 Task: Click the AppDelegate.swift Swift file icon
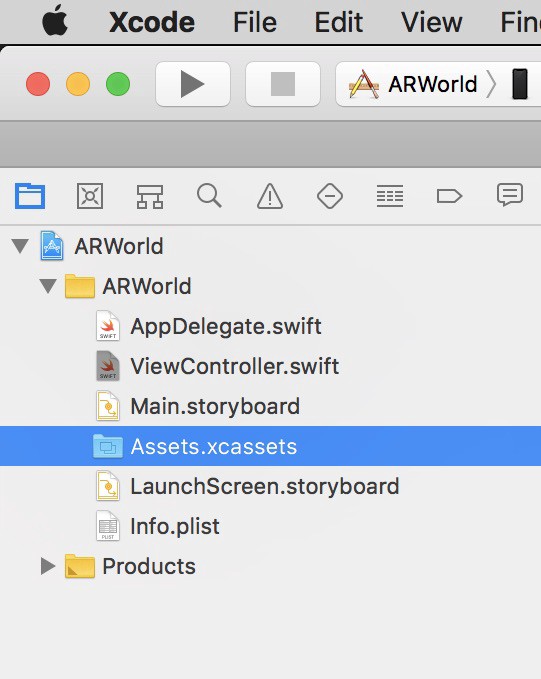[108, 326]
